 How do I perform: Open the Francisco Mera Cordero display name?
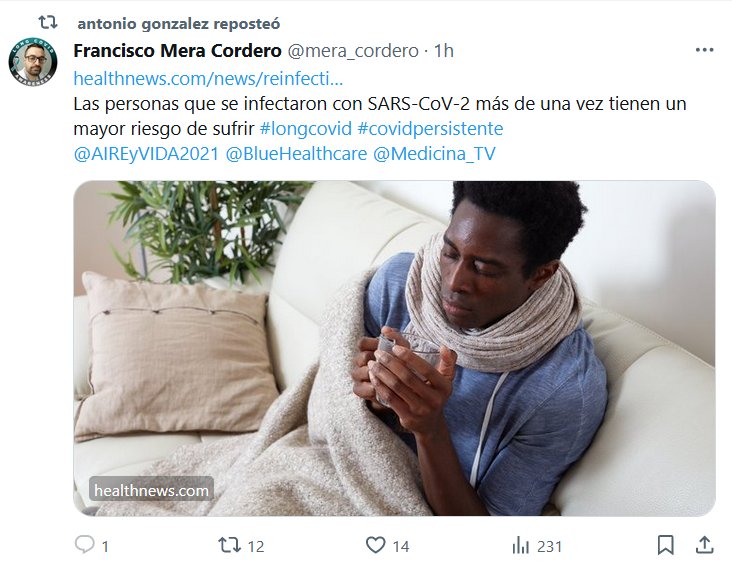tap(177, 50)
